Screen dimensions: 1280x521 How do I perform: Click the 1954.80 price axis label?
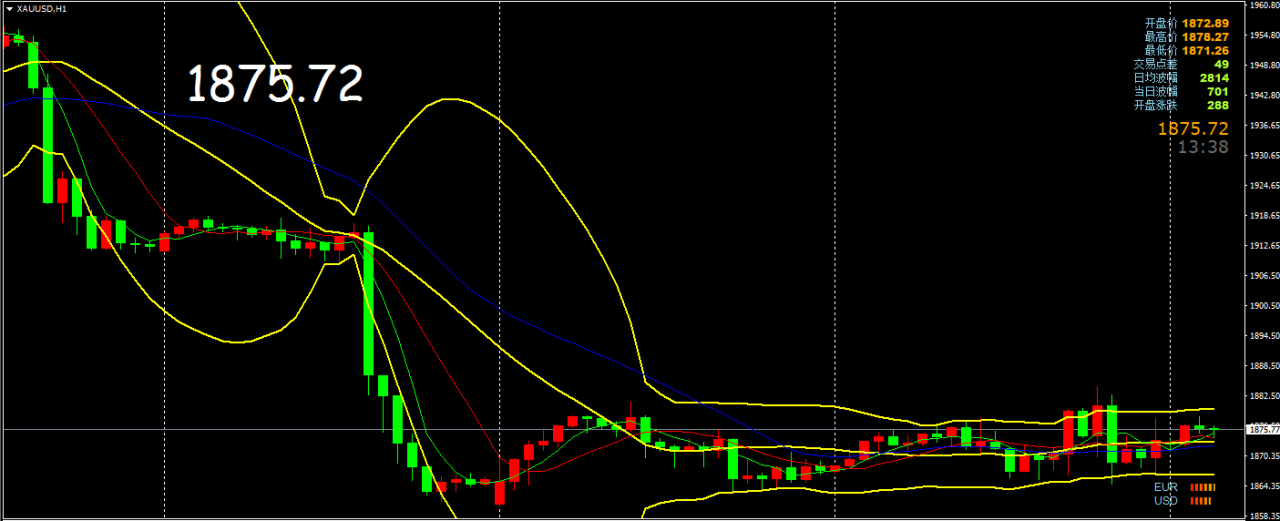[1264, 35]
